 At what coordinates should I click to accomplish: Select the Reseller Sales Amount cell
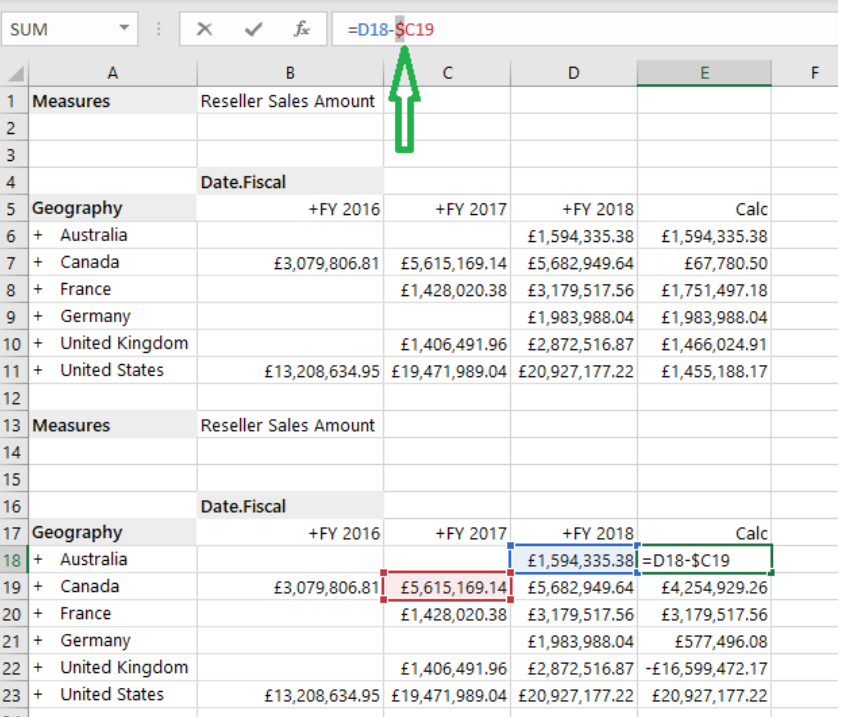point(288,101)
